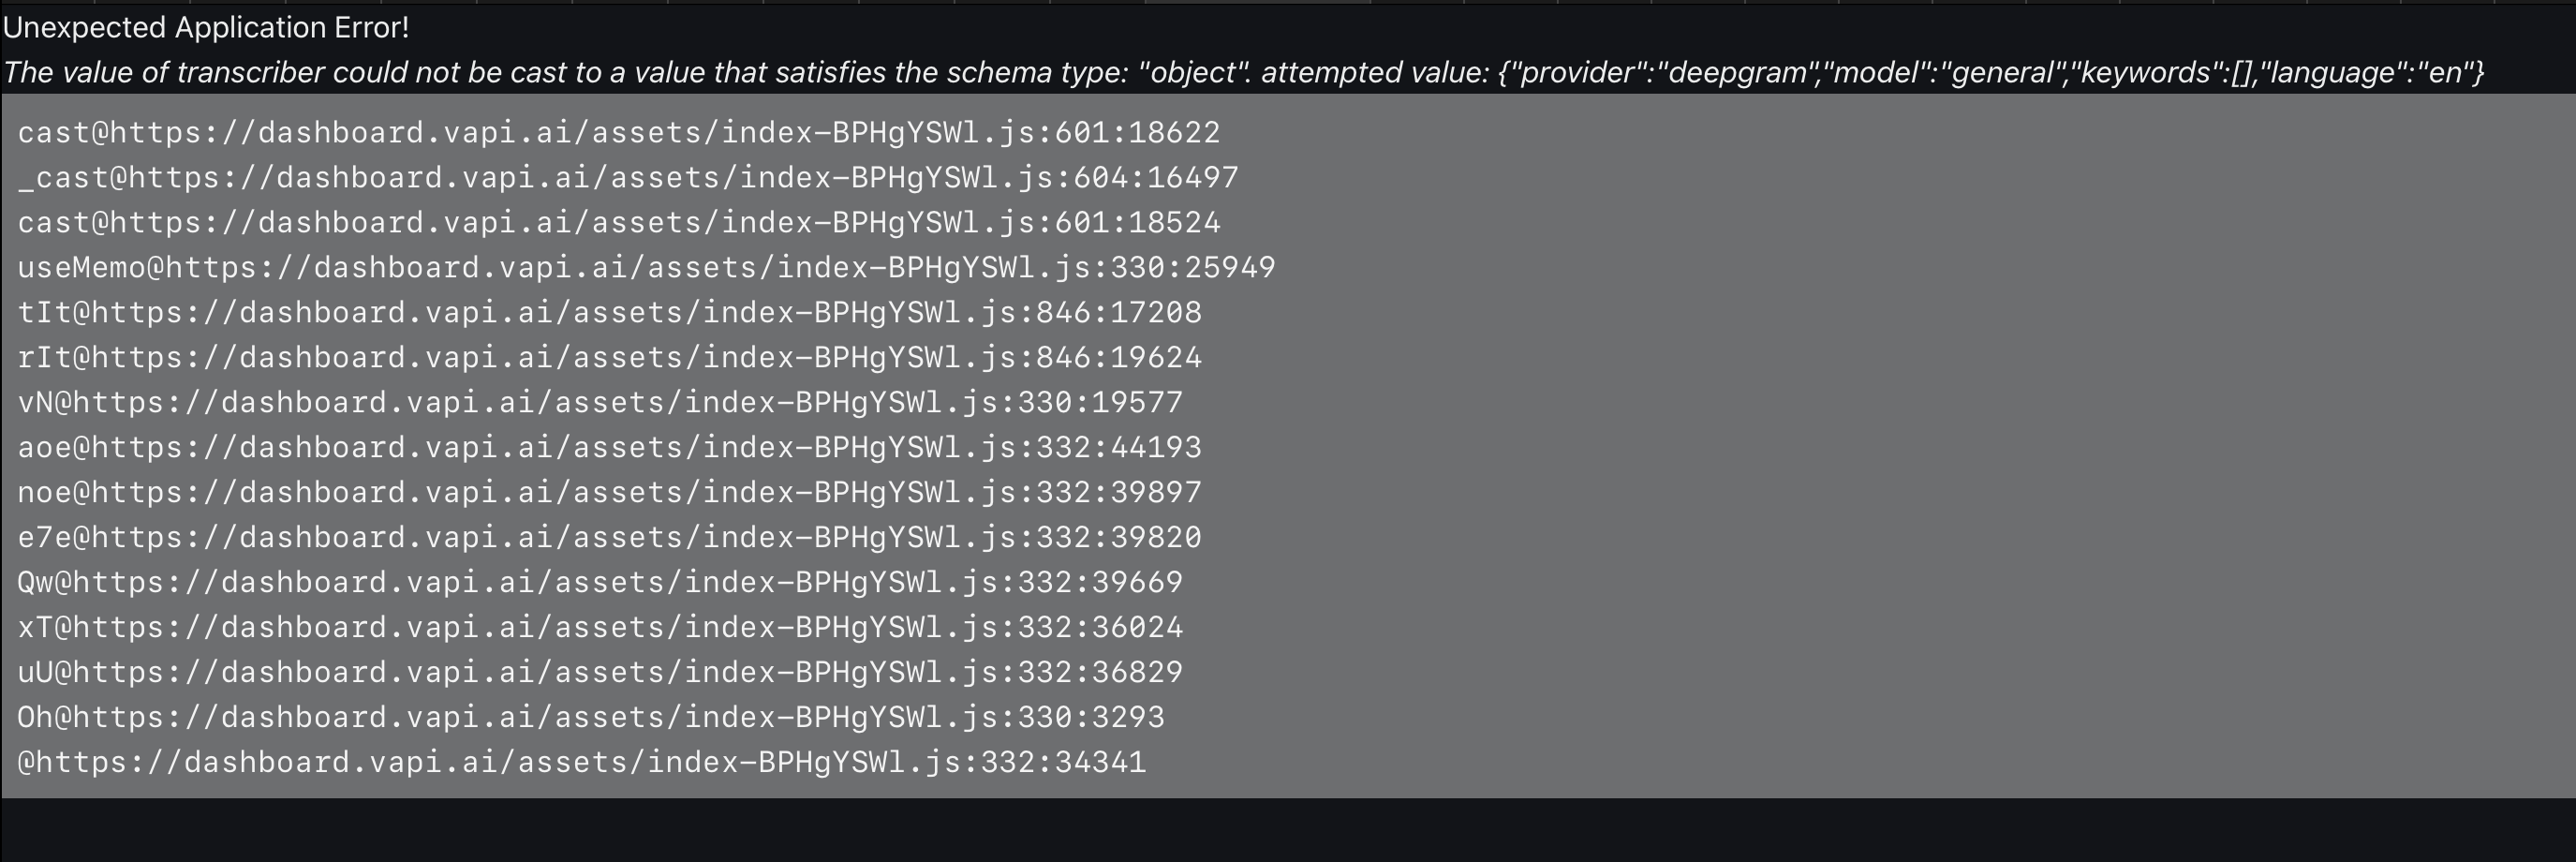The image size is (2576, 862).
Task: Click the attempted value JSON with "deepgram"
Action: click(1990, 73)
